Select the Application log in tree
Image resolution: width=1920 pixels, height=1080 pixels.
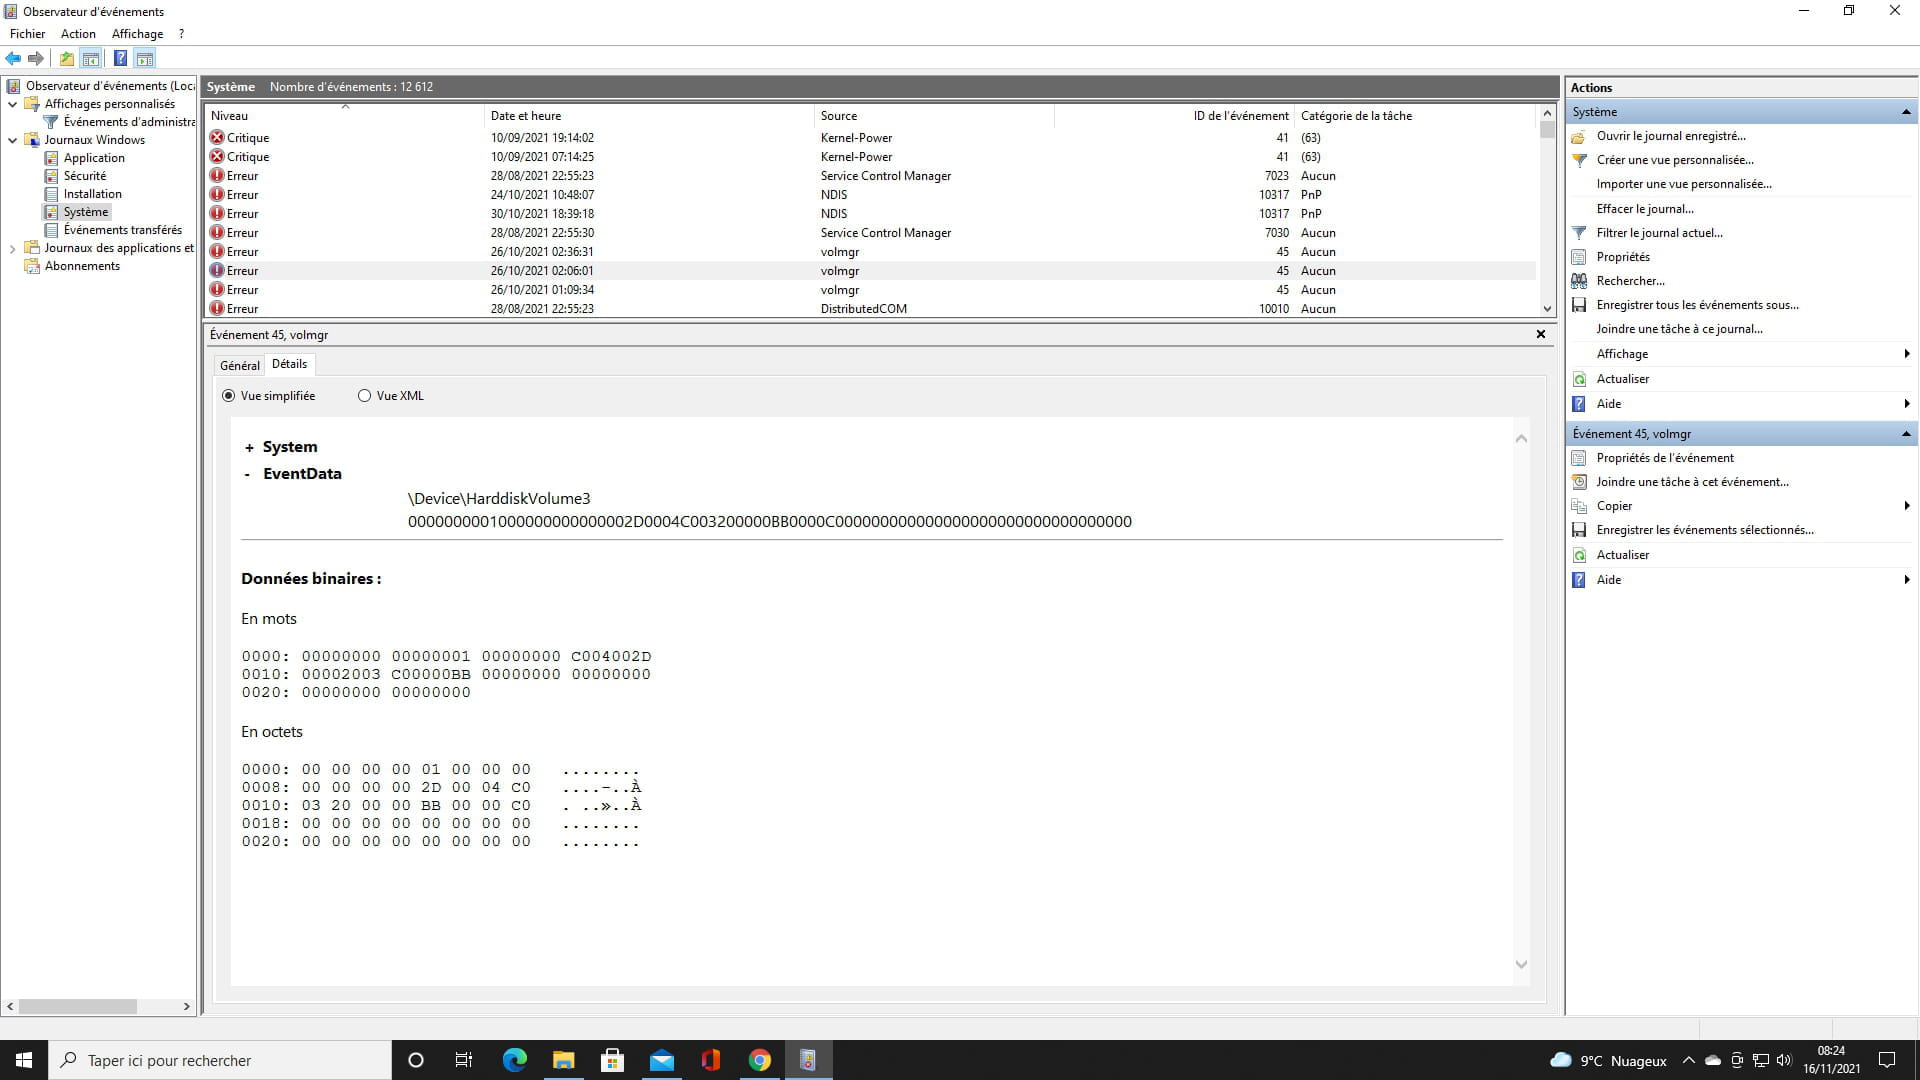tap(94, 158)
